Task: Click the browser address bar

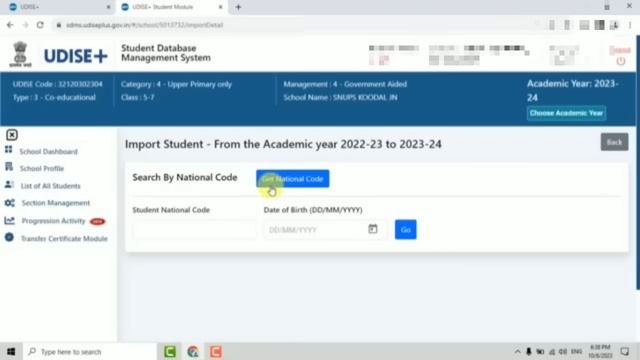Action: [x=294, y=25]
